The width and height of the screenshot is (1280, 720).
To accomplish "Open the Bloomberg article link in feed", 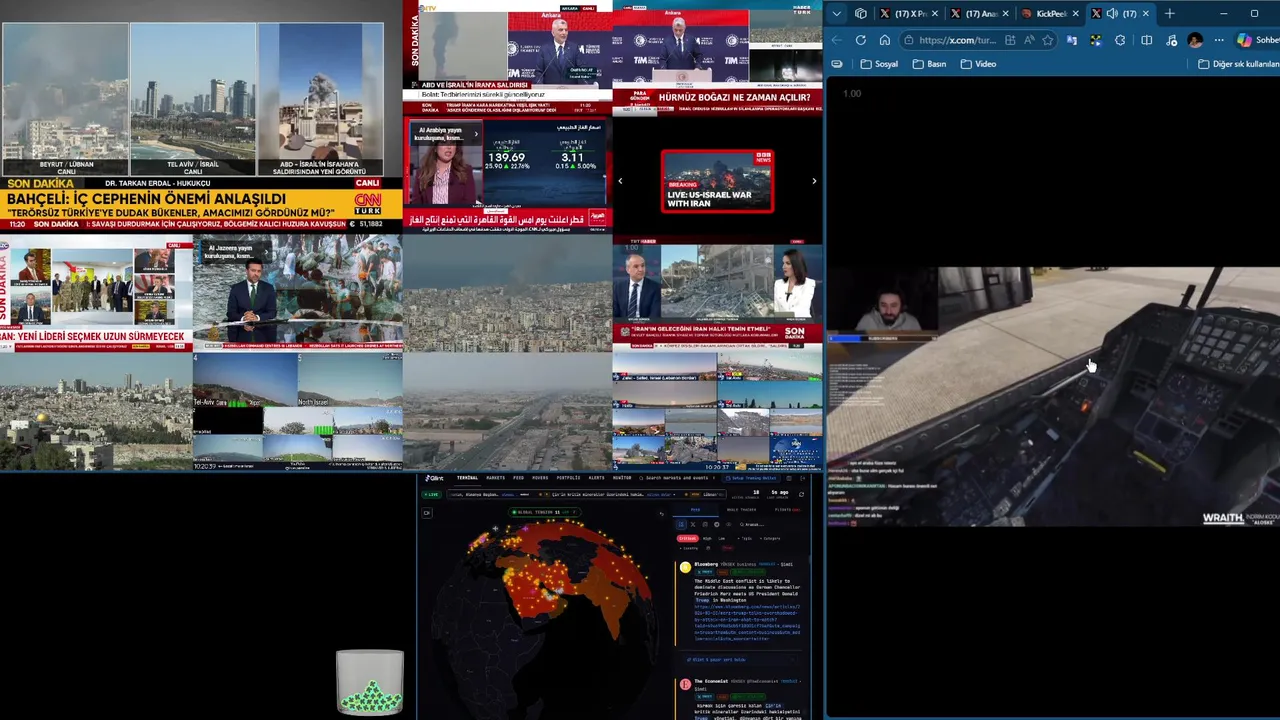I will pyautogui.click(x=748, y=622).
